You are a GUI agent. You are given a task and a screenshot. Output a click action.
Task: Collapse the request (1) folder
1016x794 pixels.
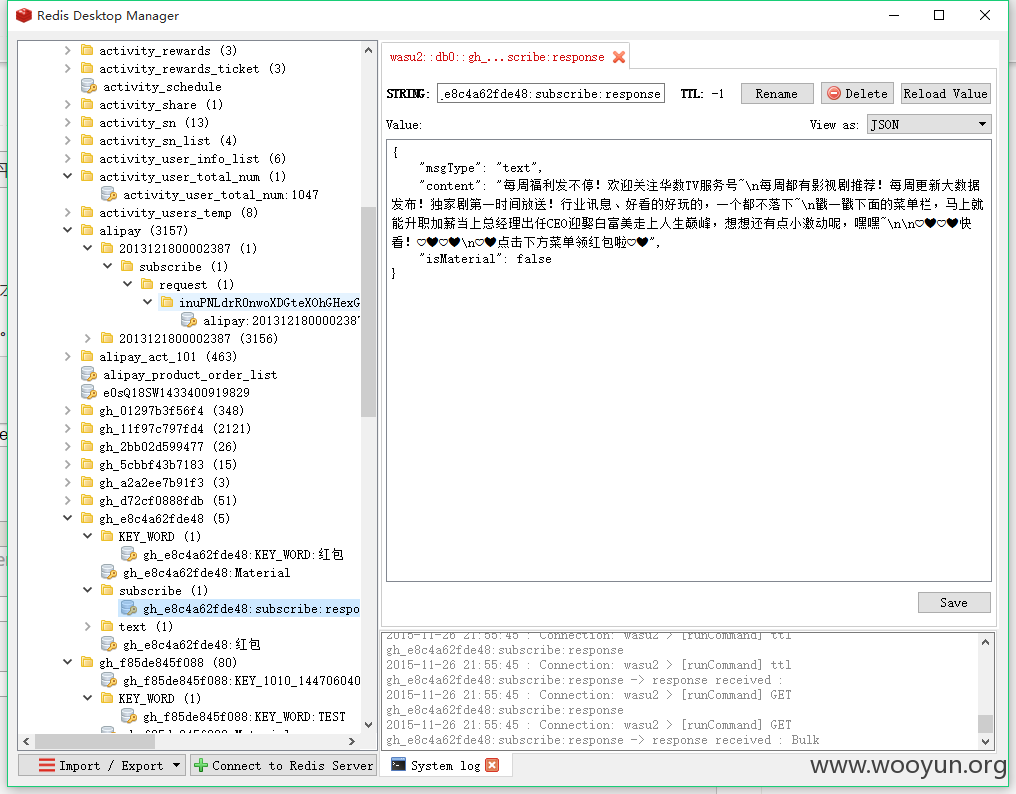coord(128,284)
